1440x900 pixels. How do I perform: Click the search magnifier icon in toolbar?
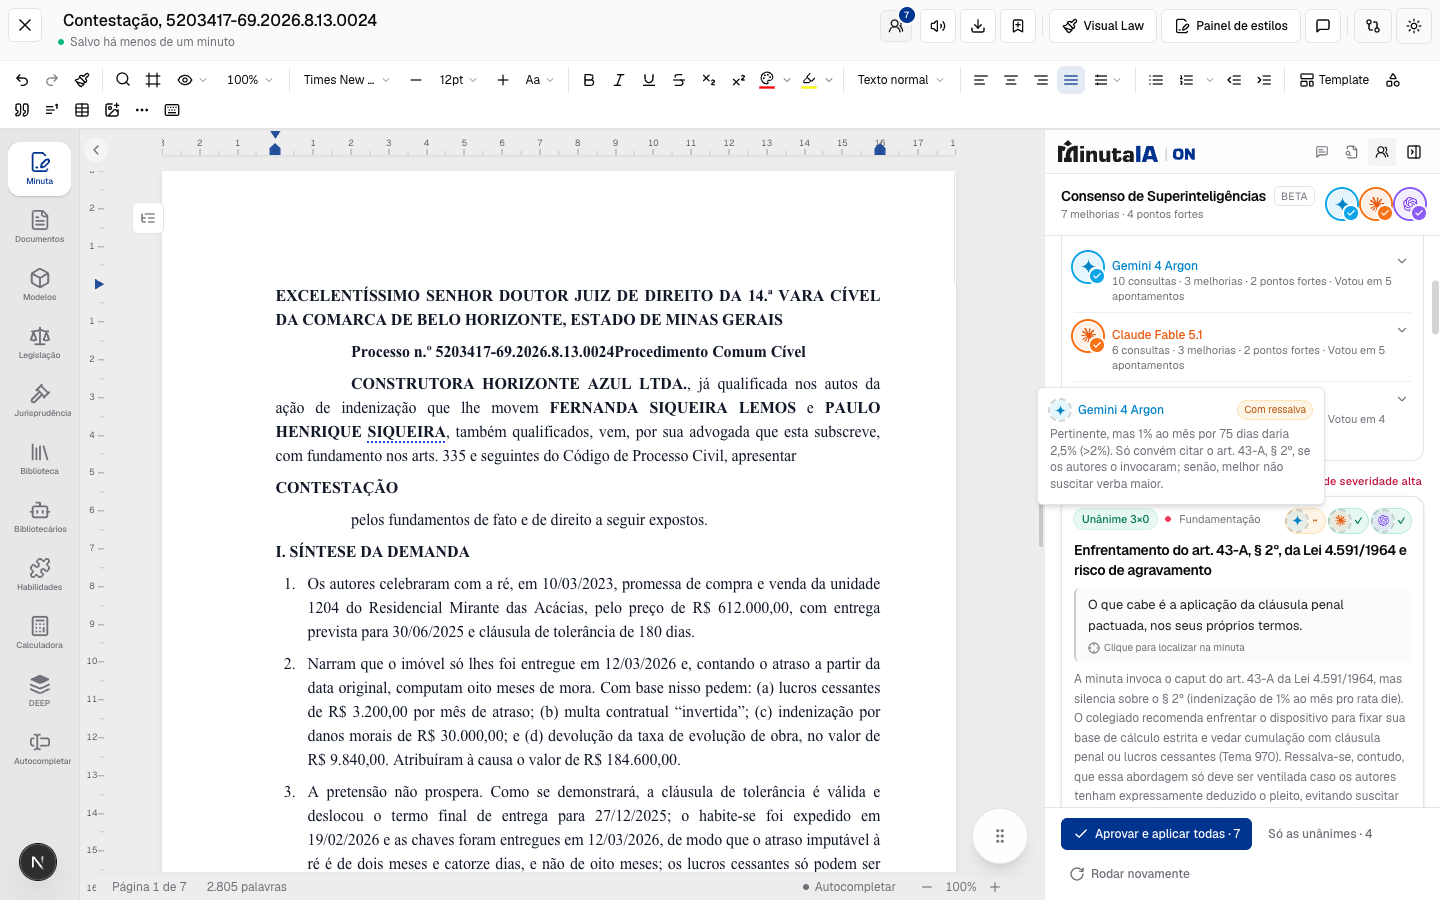pos(123,80)
